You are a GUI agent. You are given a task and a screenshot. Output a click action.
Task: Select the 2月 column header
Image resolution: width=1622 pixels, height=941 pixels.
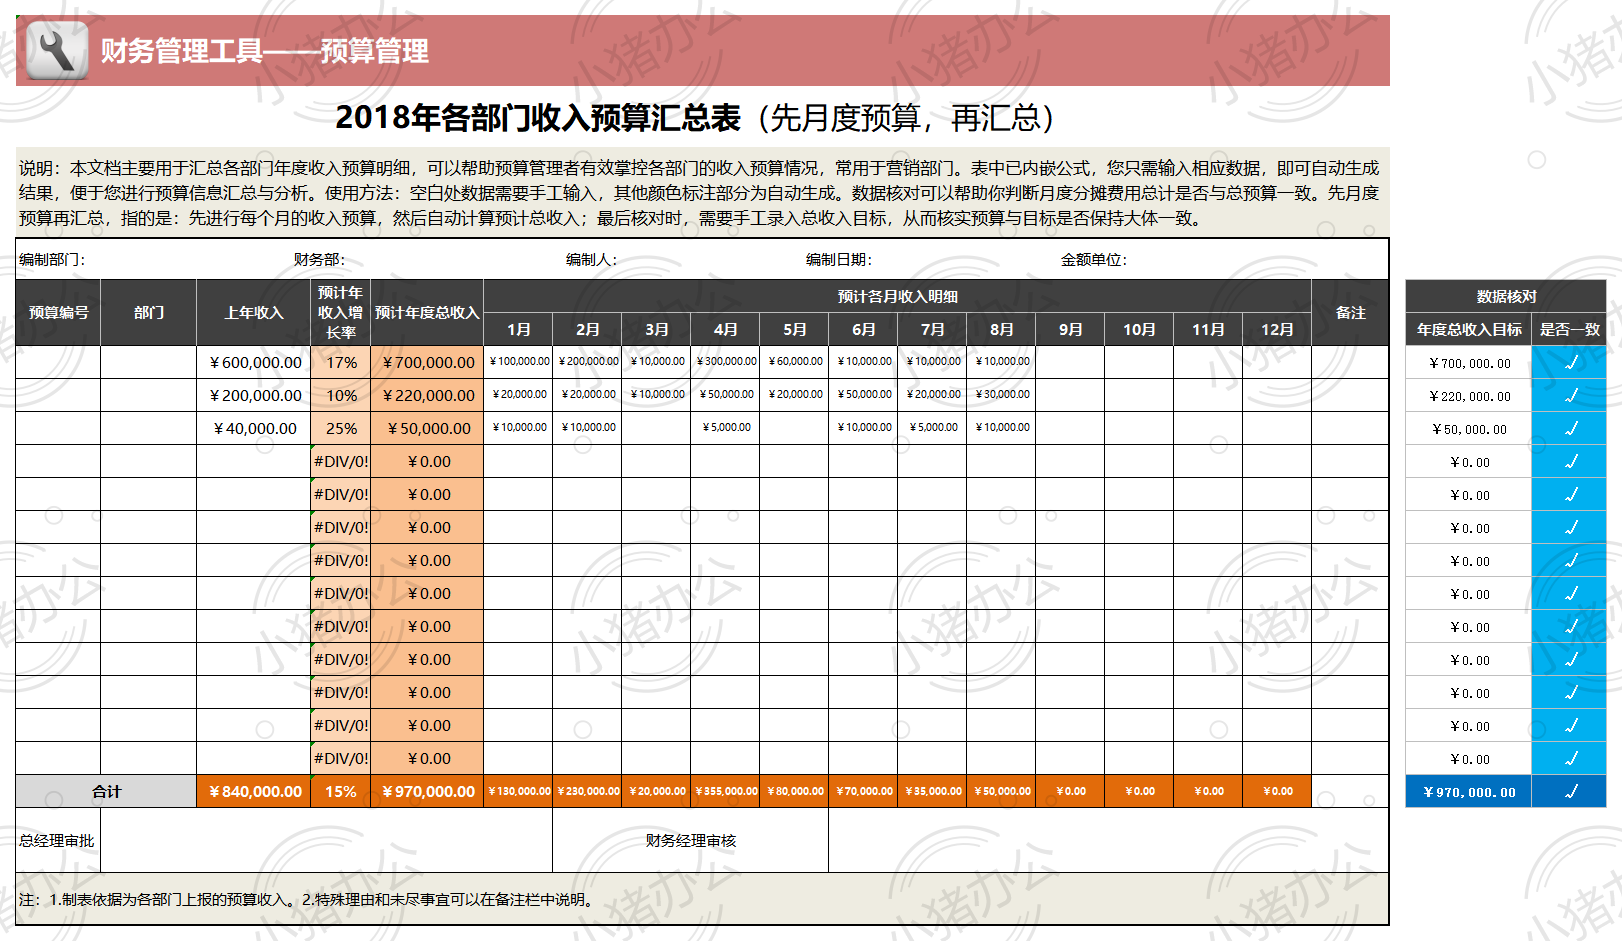(x=588, y=330)
